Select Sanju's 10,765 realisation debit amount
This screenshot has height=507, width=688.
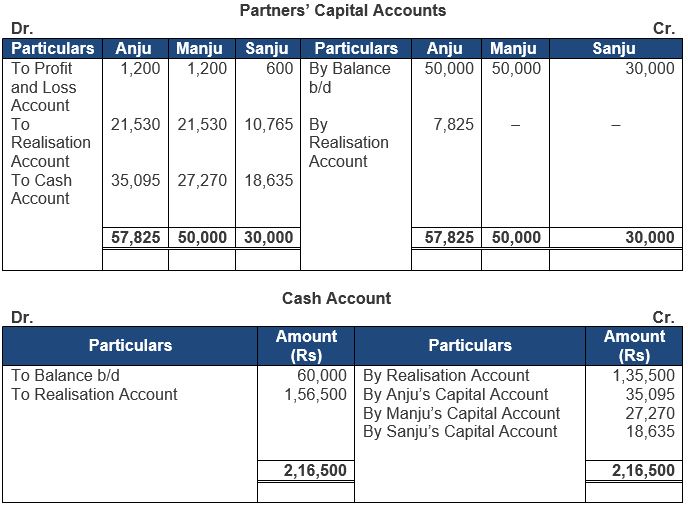268,125
